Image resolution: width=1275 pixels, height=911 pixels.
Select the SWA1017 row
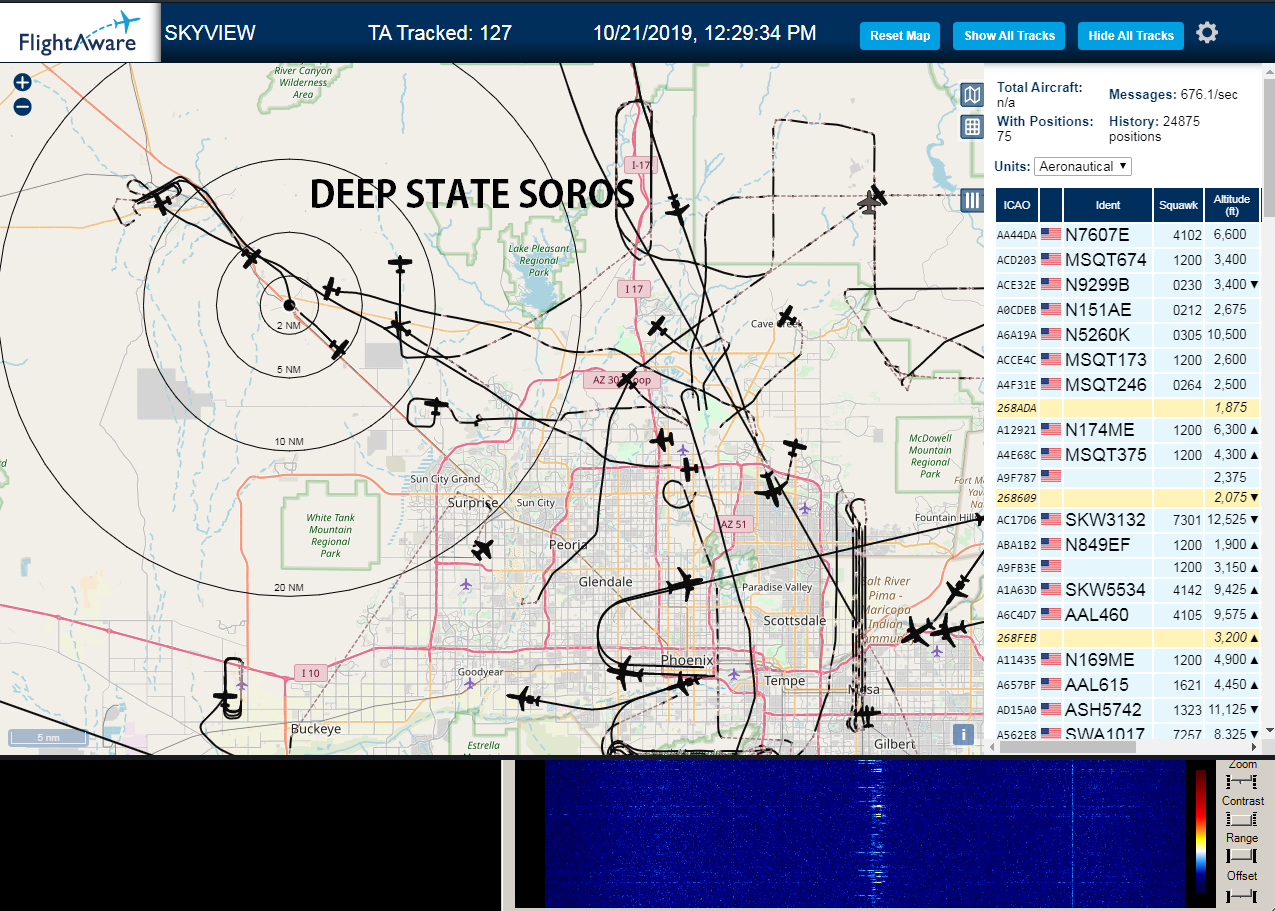pos(1128,732)
